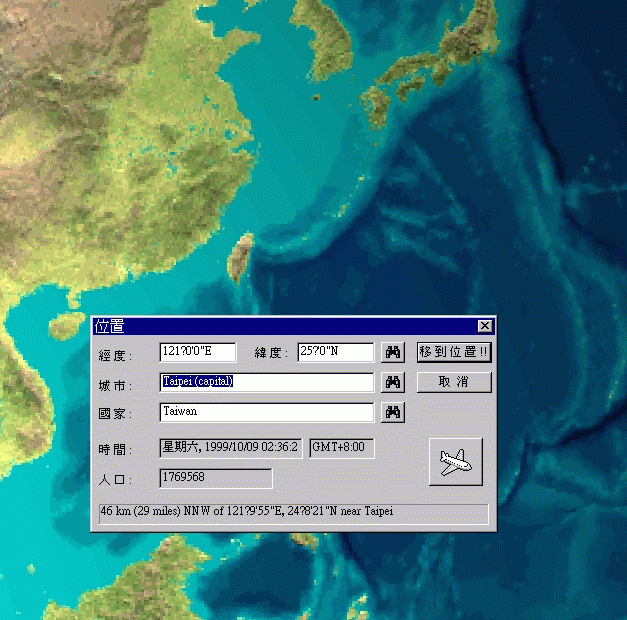Click Taiwan island on the map
This screenshot has width=627, height=620.
pyautogui.click(x=240, y=257)
